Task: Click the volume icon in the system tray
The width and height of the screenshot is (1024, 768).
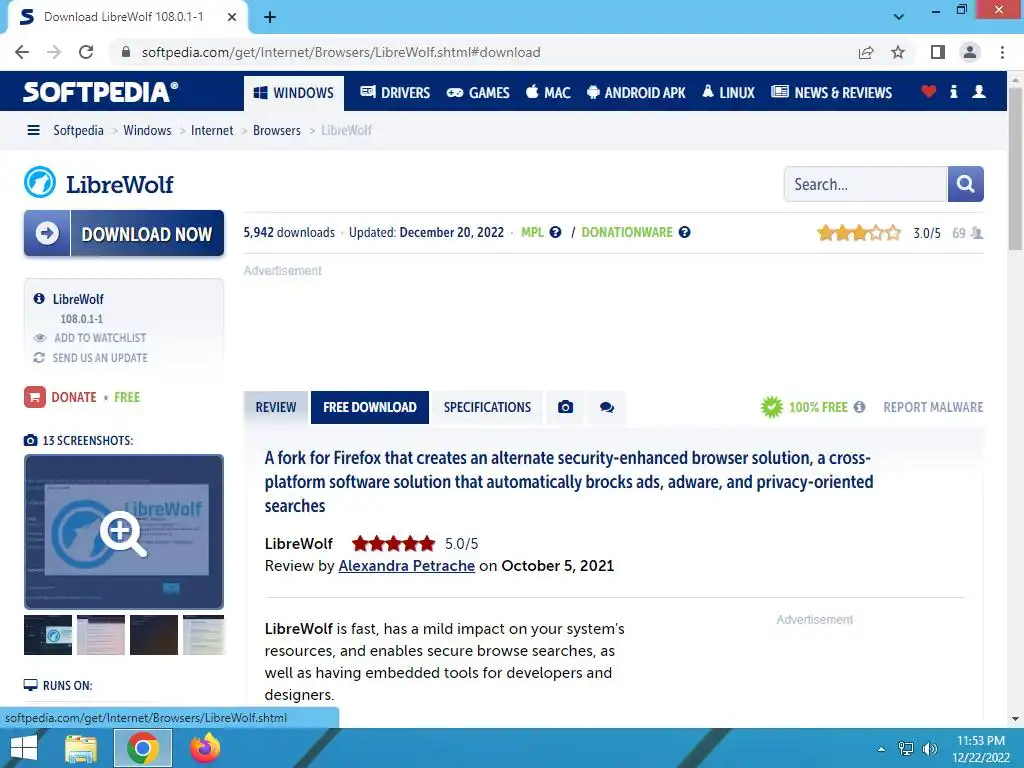Action: 930,749
